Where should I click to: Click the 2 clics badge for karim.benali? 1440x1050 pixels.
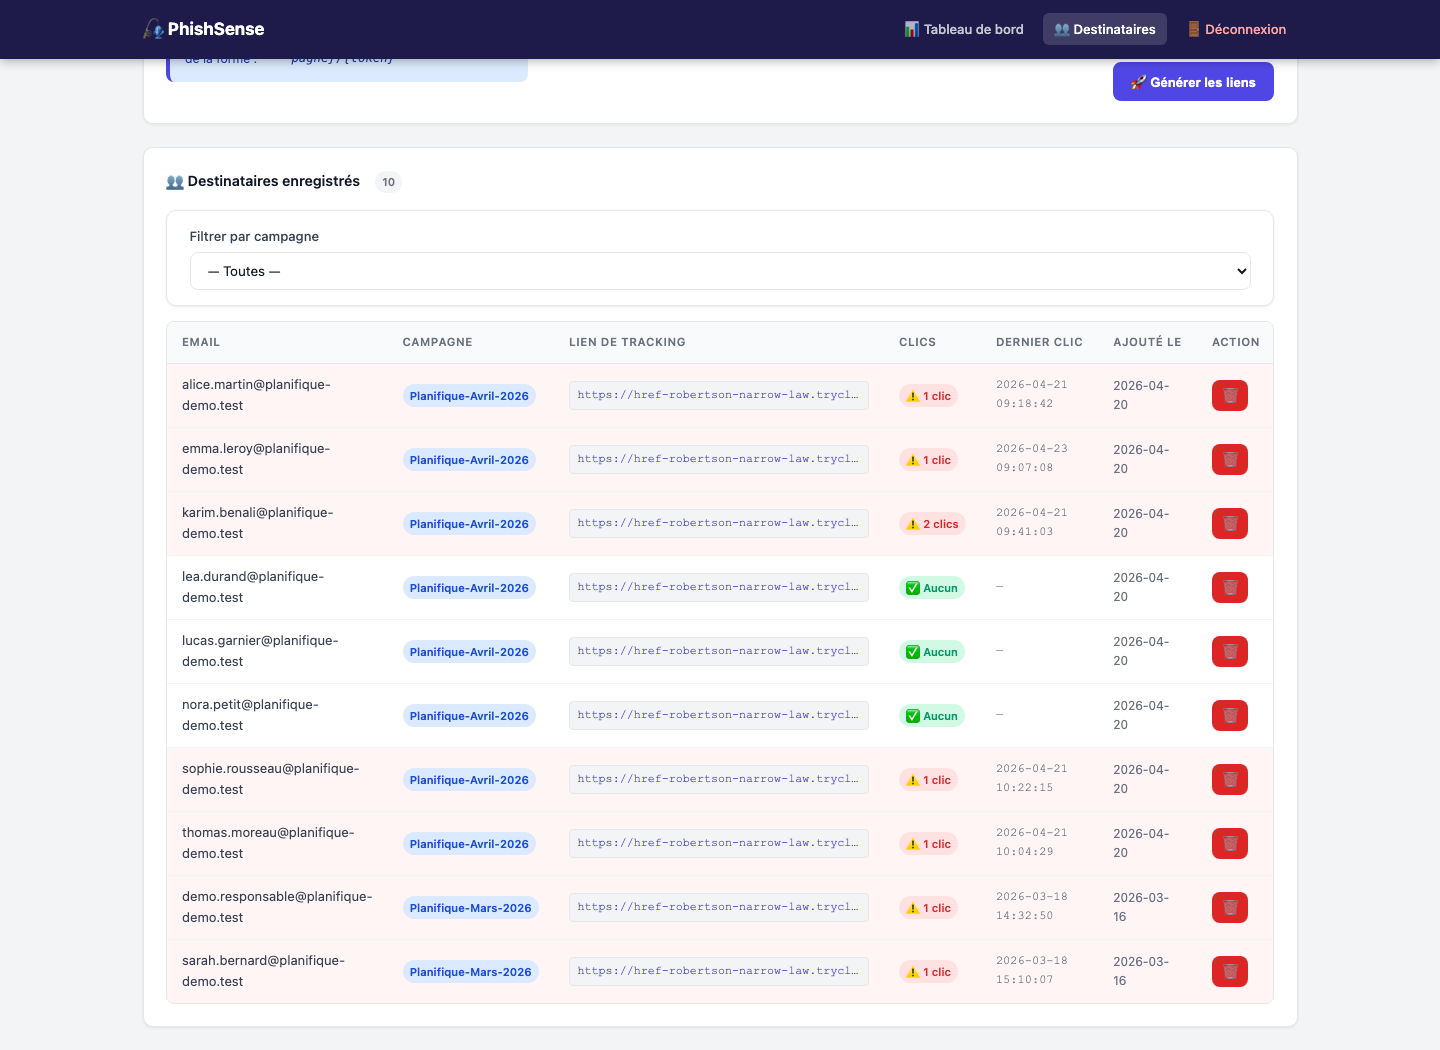tap(932, 524)
